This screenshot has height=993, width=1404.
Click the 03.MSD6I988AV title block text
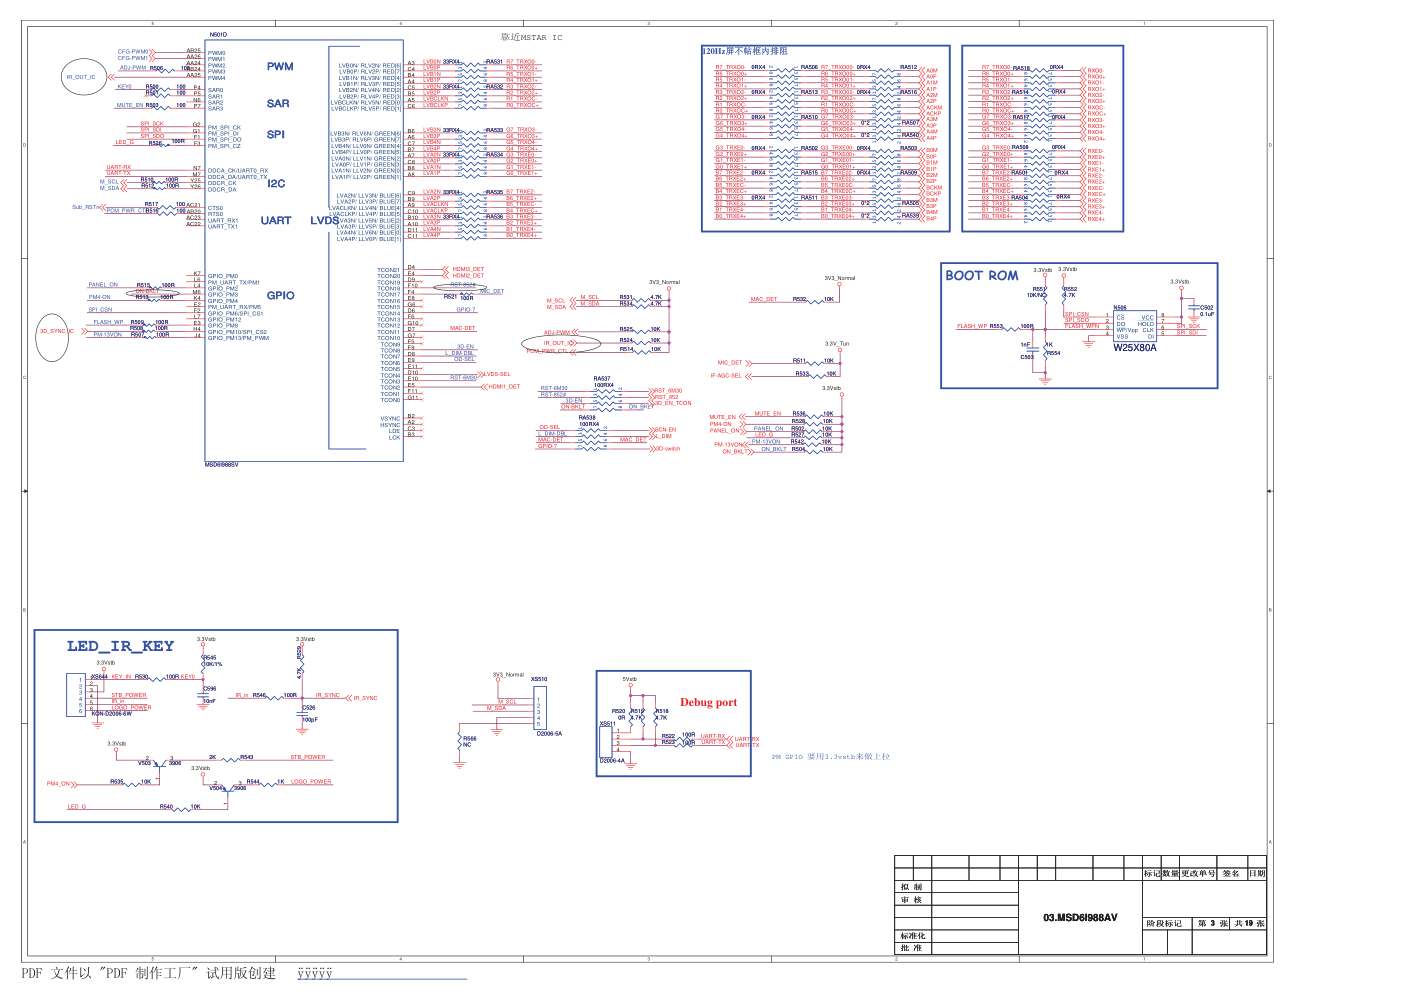tap(1080, 917)
